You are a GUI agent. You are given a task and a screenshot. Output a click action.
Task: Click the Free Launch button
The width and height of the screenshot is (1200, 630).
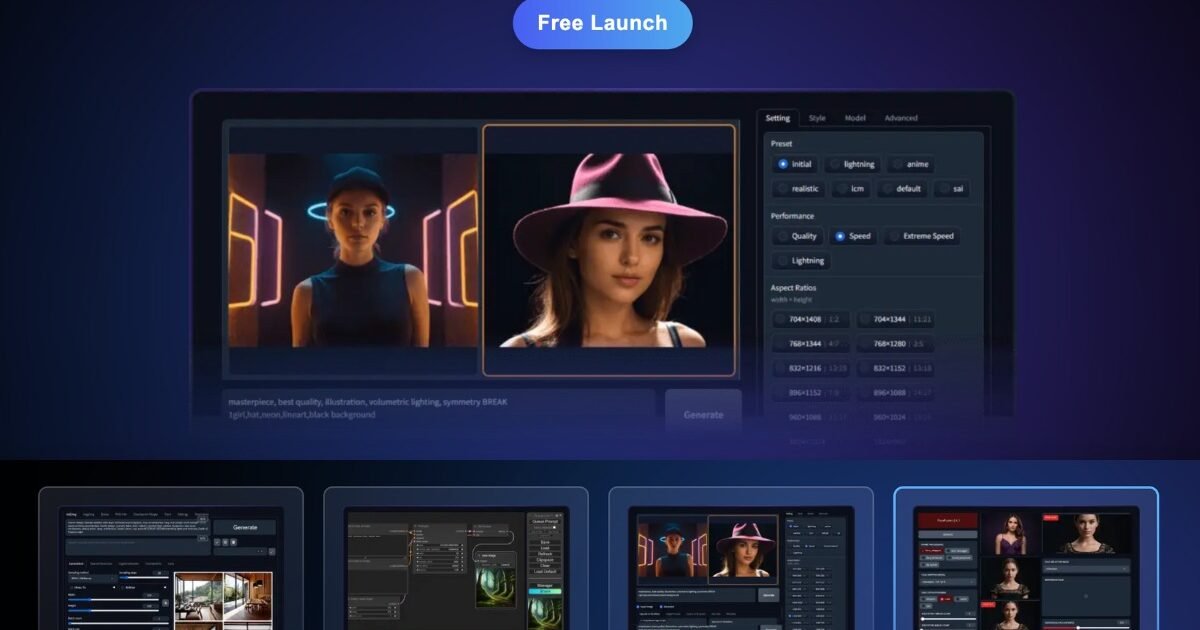(602, 23)
